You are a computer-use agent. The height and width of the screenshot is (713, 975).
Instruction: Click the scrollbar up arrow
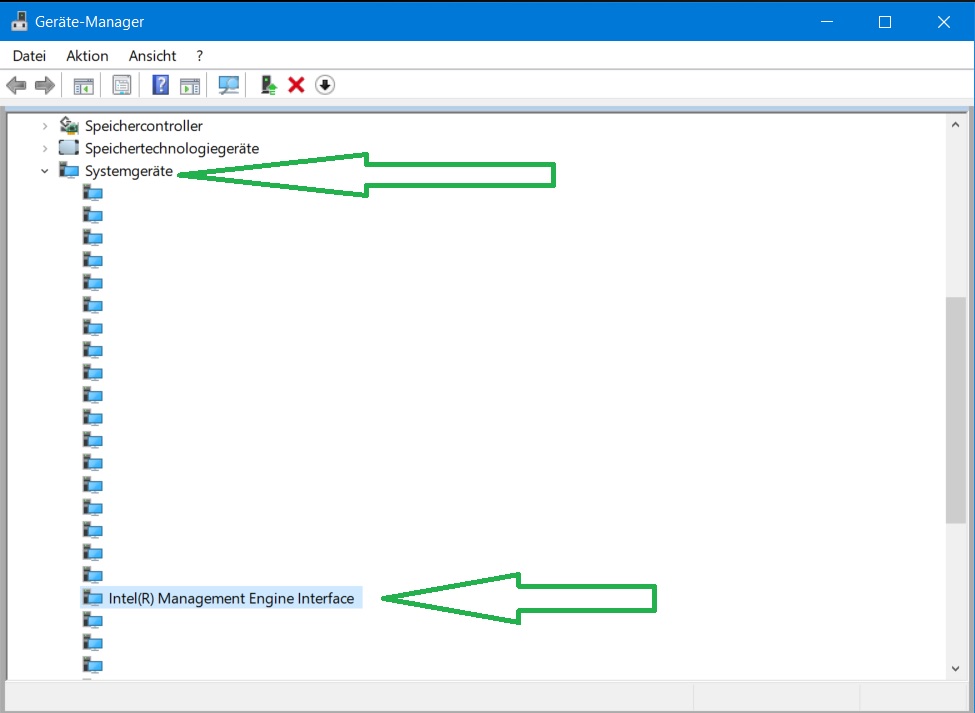click(x=955, y=125)
